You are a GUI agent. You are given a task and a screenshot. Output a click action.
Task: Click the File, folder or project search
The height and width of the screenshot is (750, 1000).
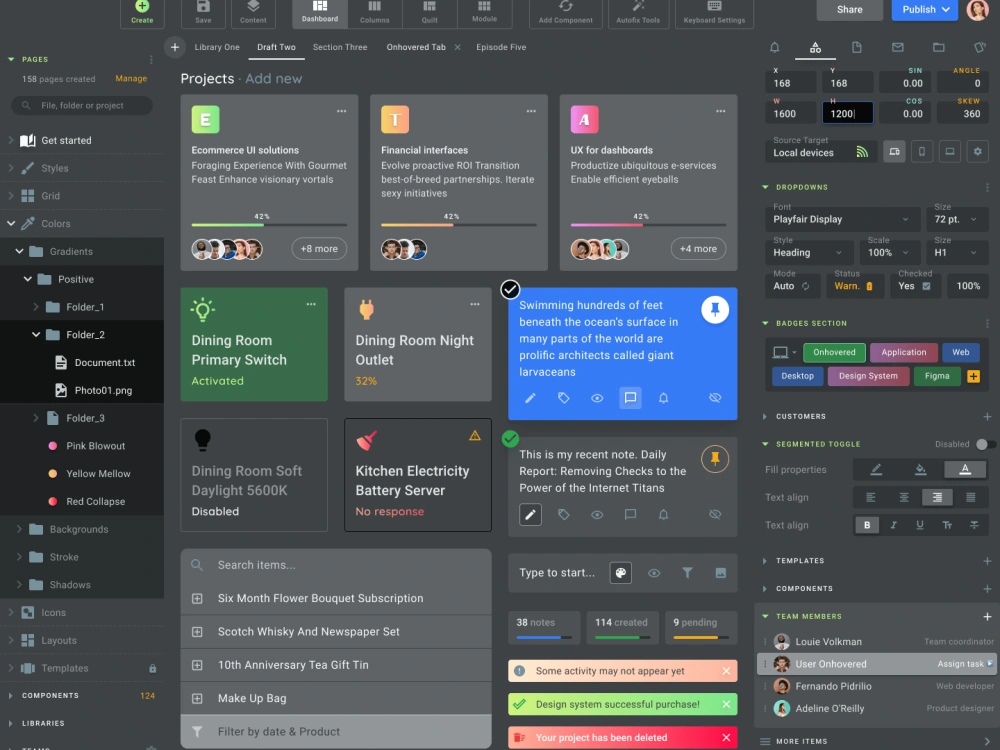[x=82, y=105]
